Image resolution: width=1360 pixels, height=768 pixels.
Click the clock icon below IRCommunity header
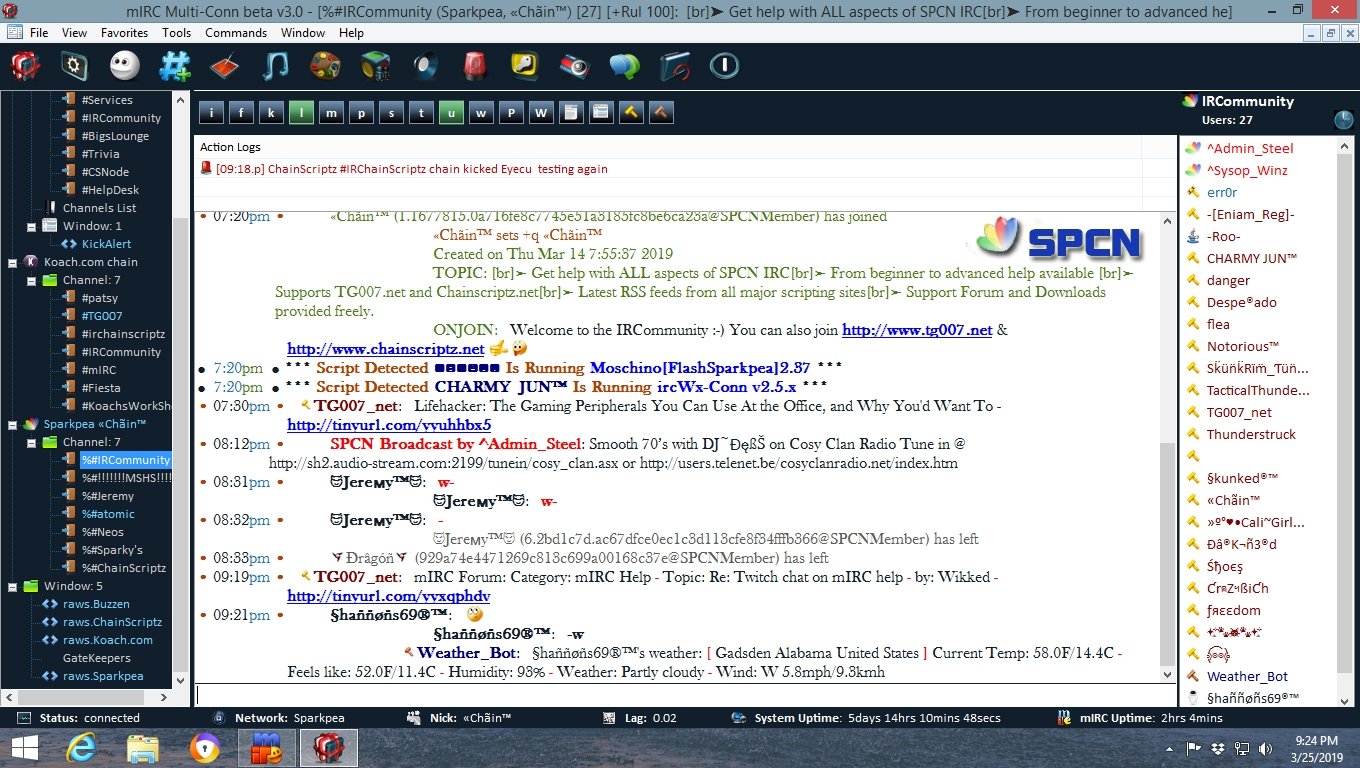coord(1343,120)
